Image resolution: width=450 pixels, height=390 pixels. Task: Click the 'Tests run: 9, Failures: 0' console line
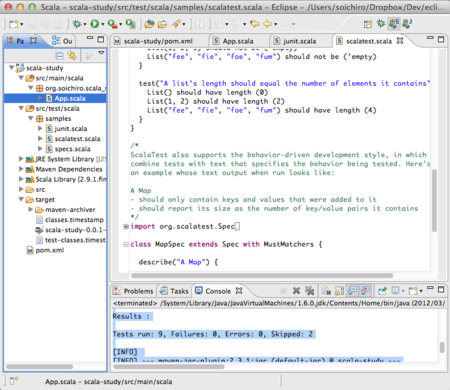213,334
